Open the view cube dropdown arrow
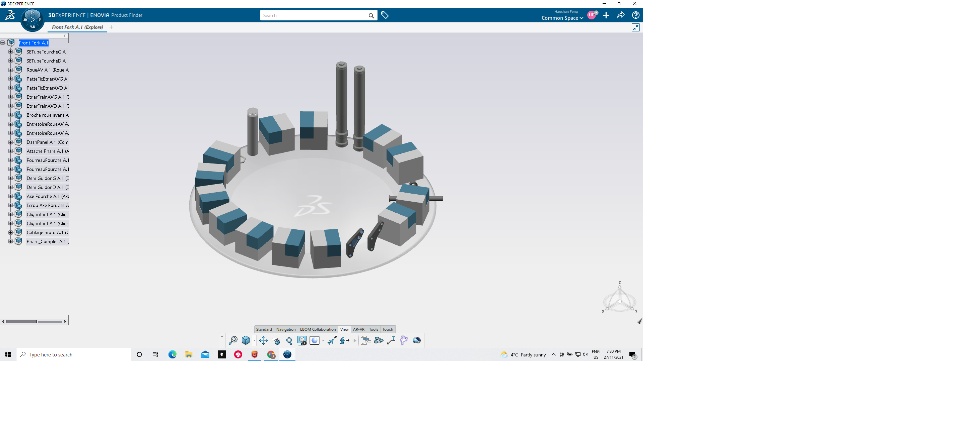960x432 pixels. (x=253, y=341)
